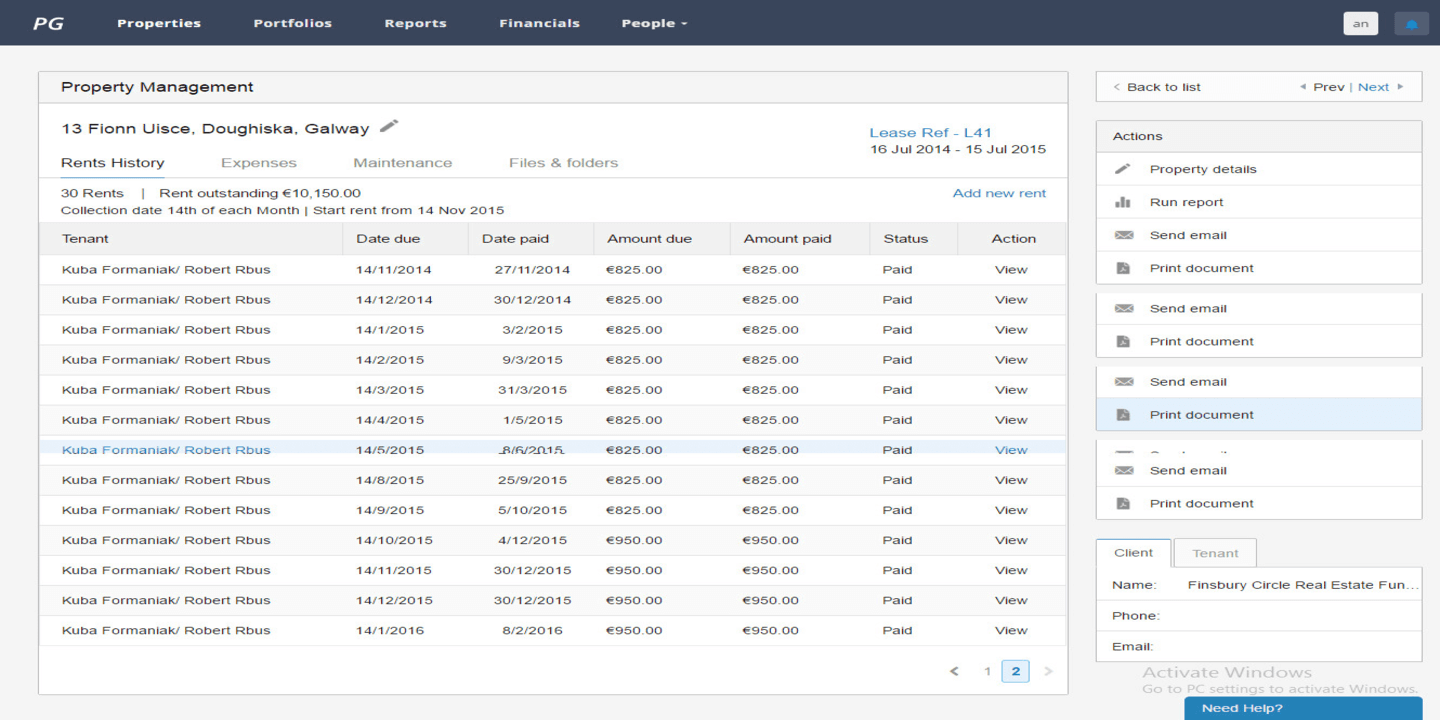The height and width of the screenshot is (720, 1440).
Task: View the rent due 14/8/2015
Action: click(1011, 479)
